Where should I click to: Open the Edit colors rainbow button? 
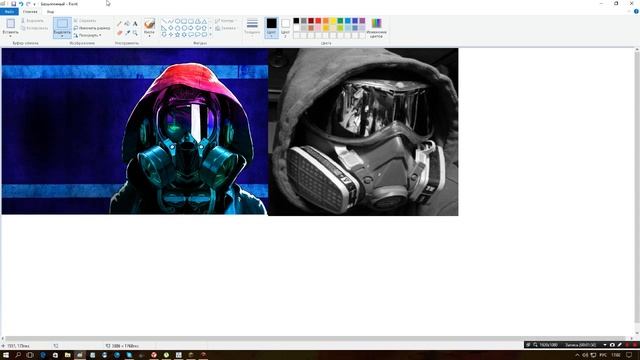tap(376, 28)
